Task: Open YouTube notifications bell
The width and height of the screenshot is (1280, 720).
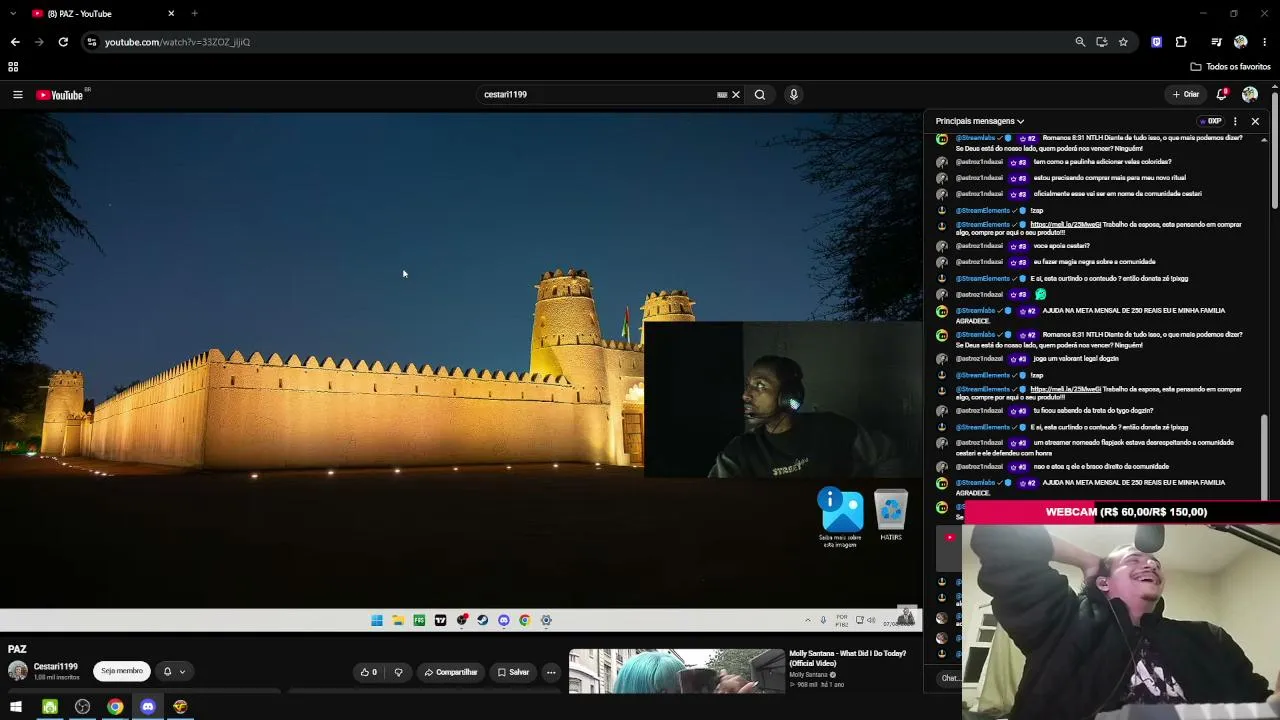Action: pos(1221,95)
